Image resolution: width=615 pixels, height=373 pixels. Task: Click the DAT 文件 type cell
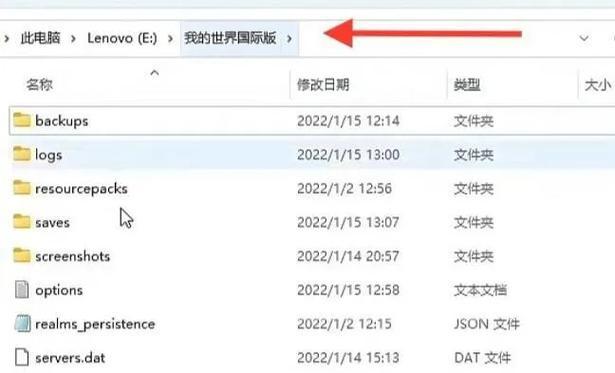[482, 358]
